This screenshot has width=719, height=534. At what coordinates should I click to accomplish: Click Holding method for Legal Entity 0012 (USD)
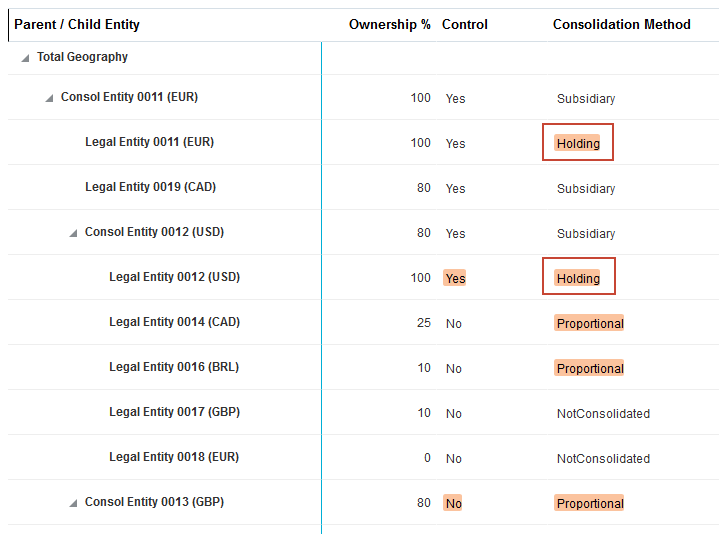[x=578, y=278]
